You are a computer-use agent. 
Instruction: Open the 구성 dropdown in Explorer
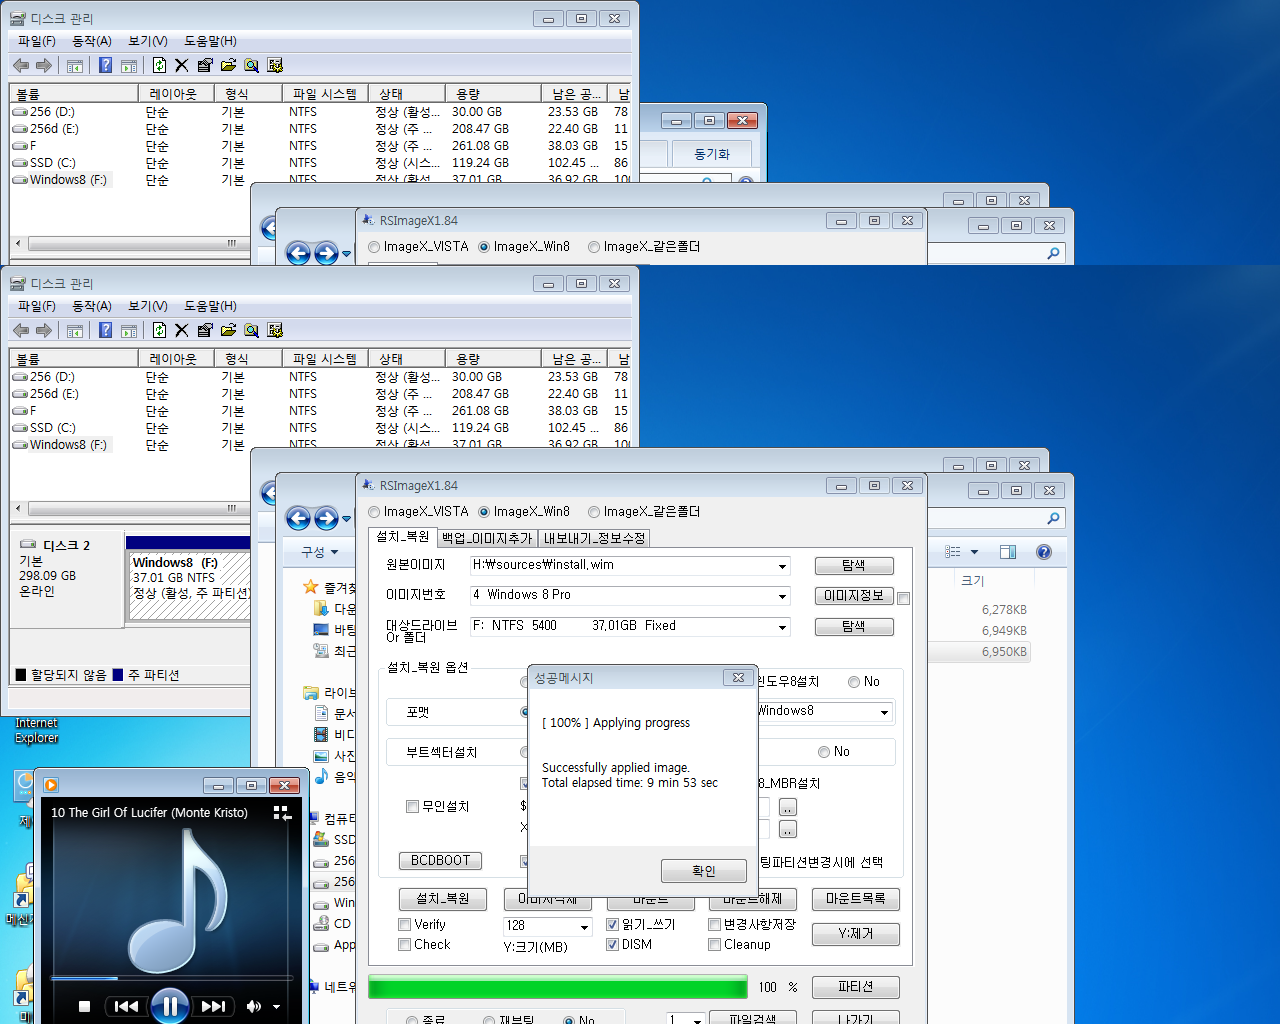320,552
